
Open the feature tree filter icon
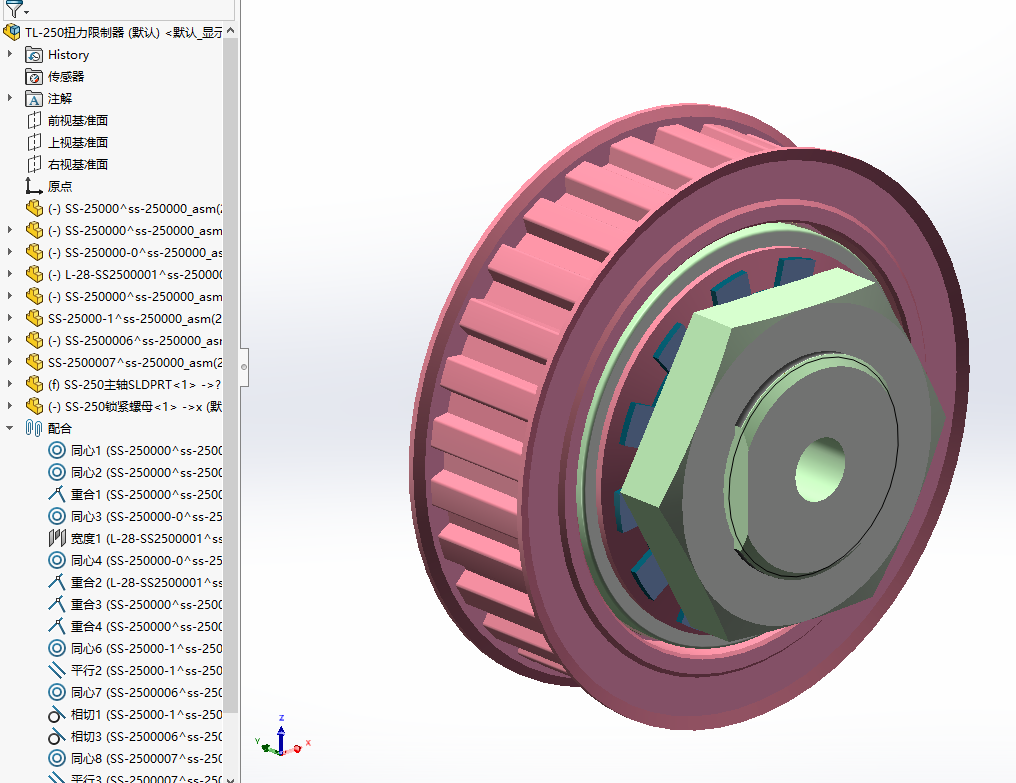12,8
